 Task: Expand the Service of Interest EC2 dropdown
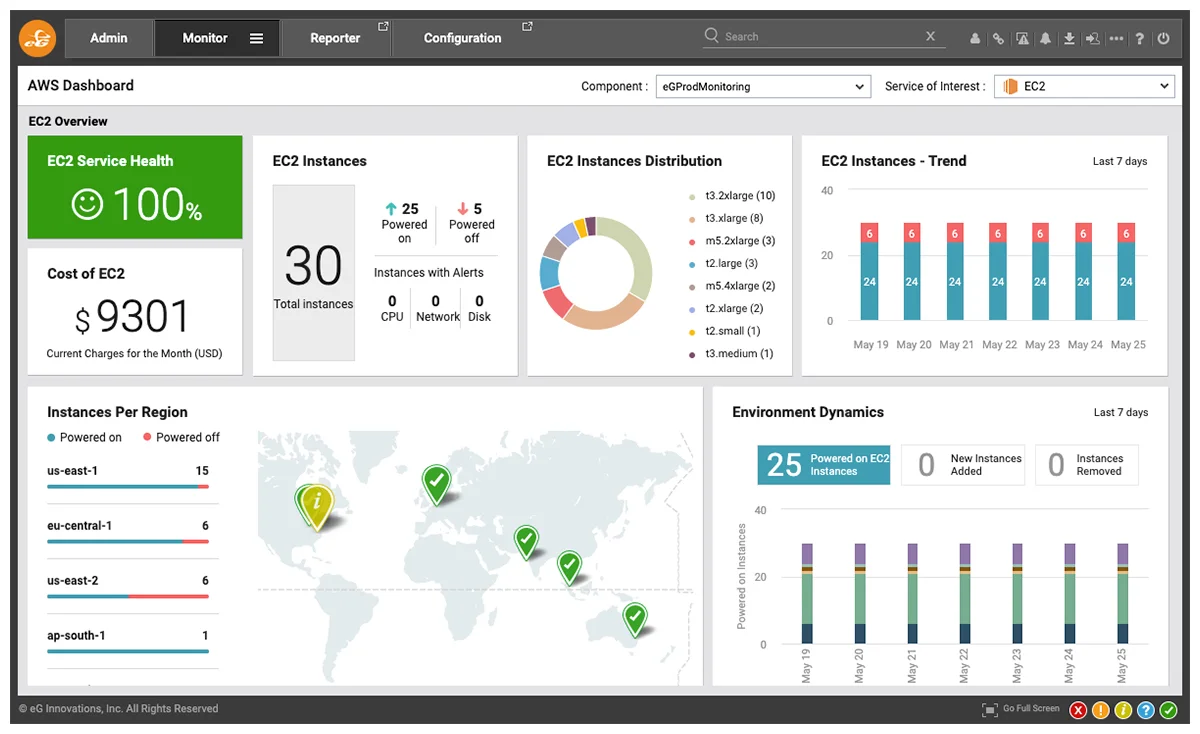1083,87
